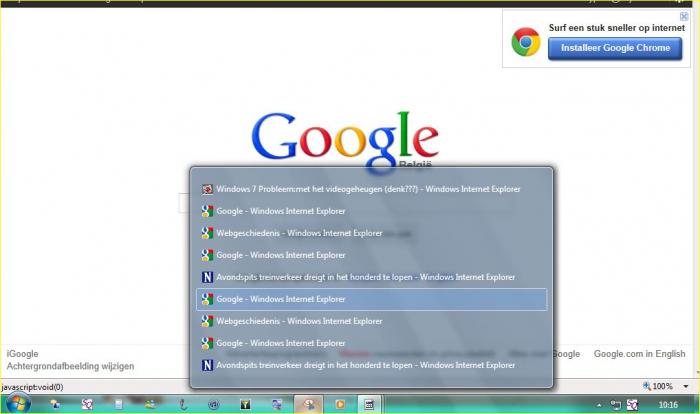Click the Windows Media Player orange taskbar icon

tap(340, 405)
